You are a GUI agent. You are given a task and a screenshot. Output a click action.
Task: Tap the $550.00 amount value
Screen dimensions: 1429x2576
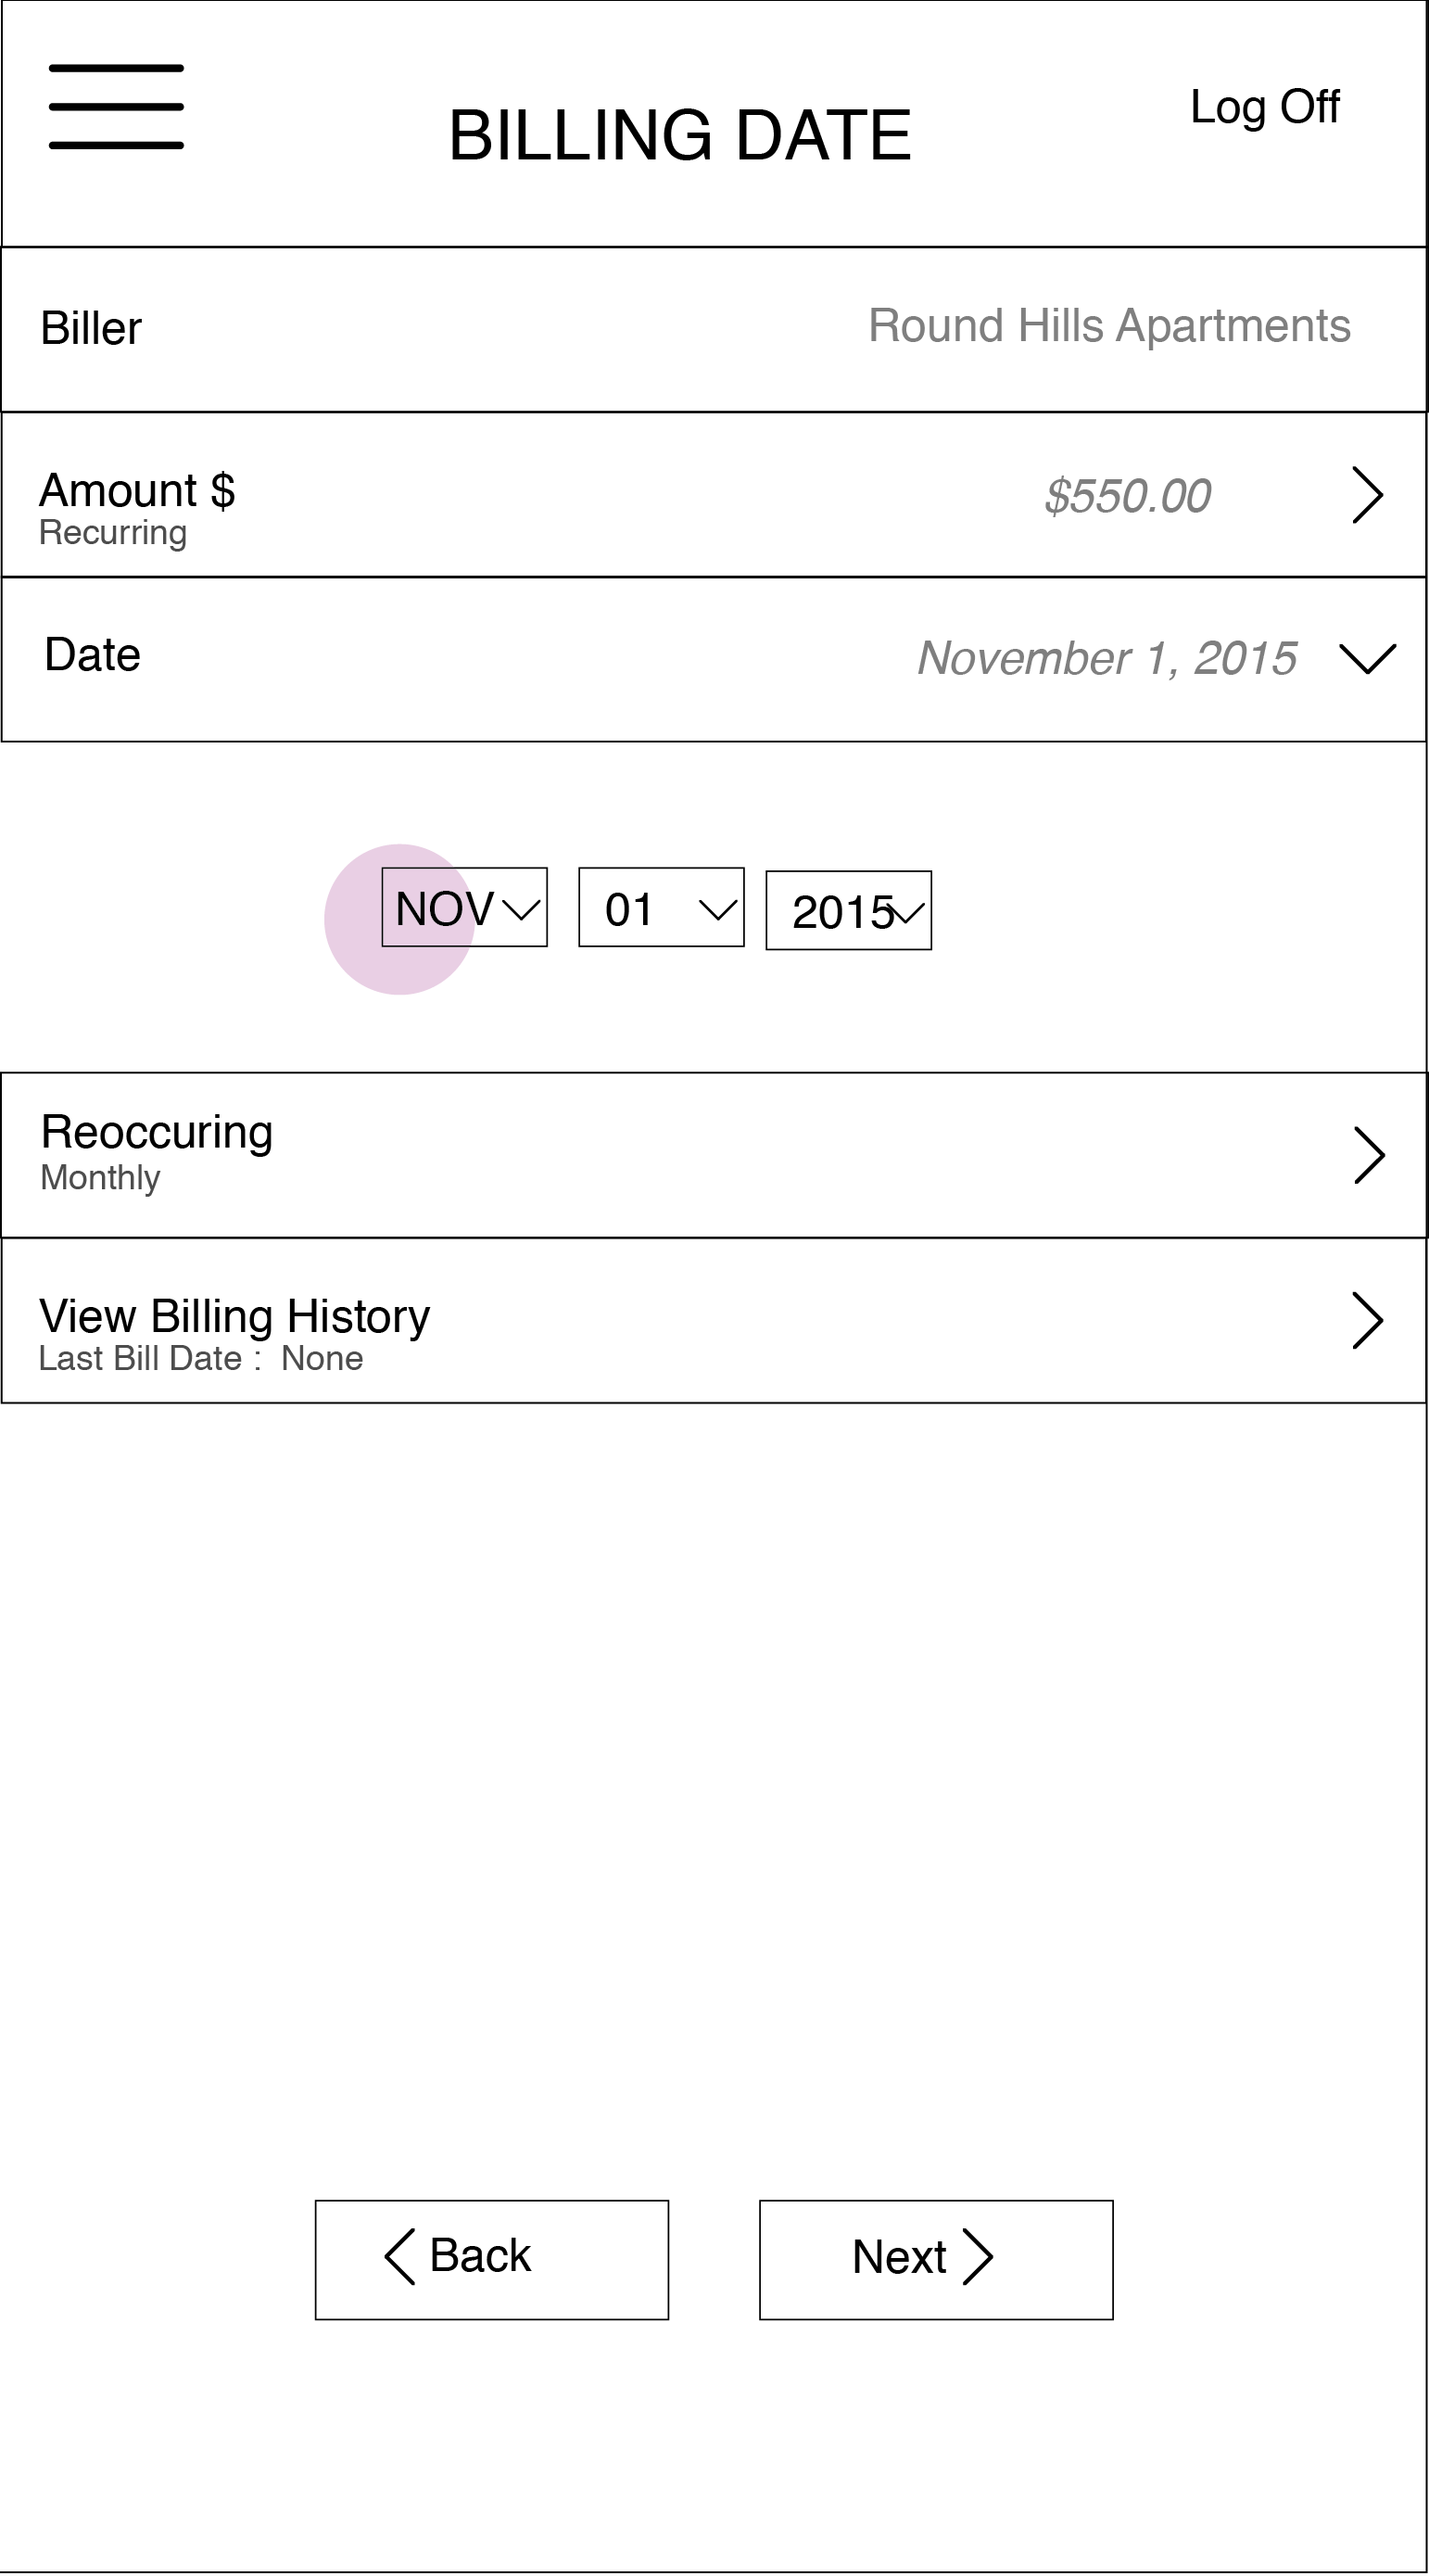click(x=1127, y=496)
